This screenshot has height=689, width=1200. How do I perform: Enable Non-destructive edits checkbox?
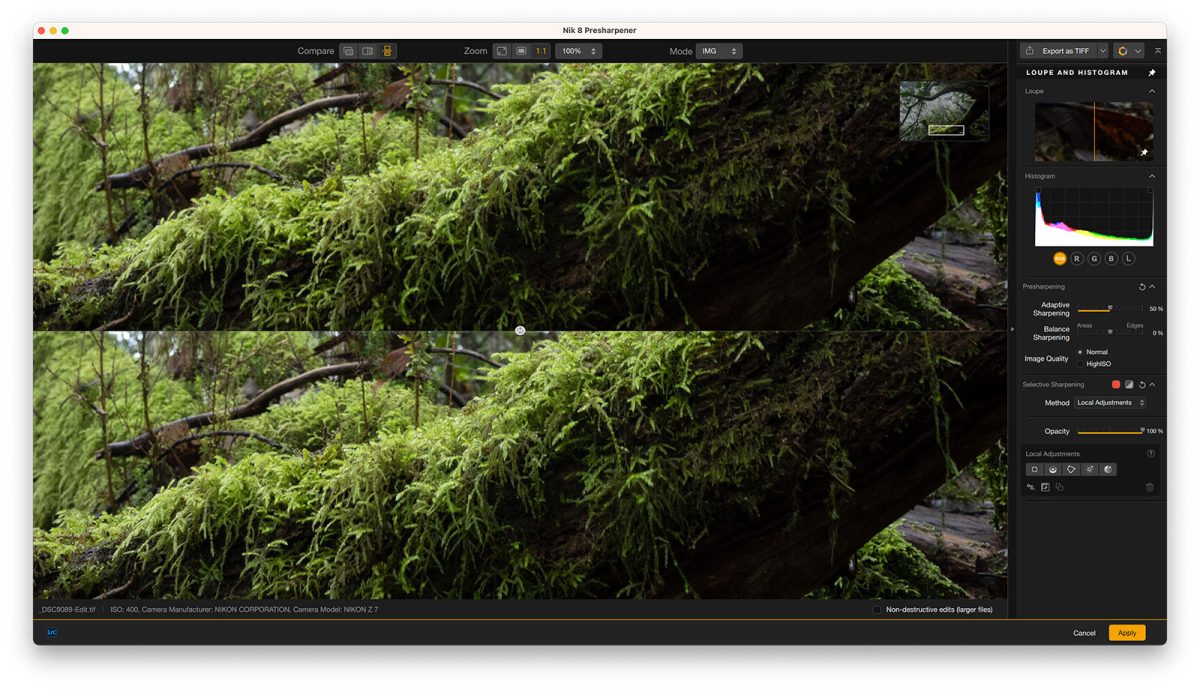[877, 609]
